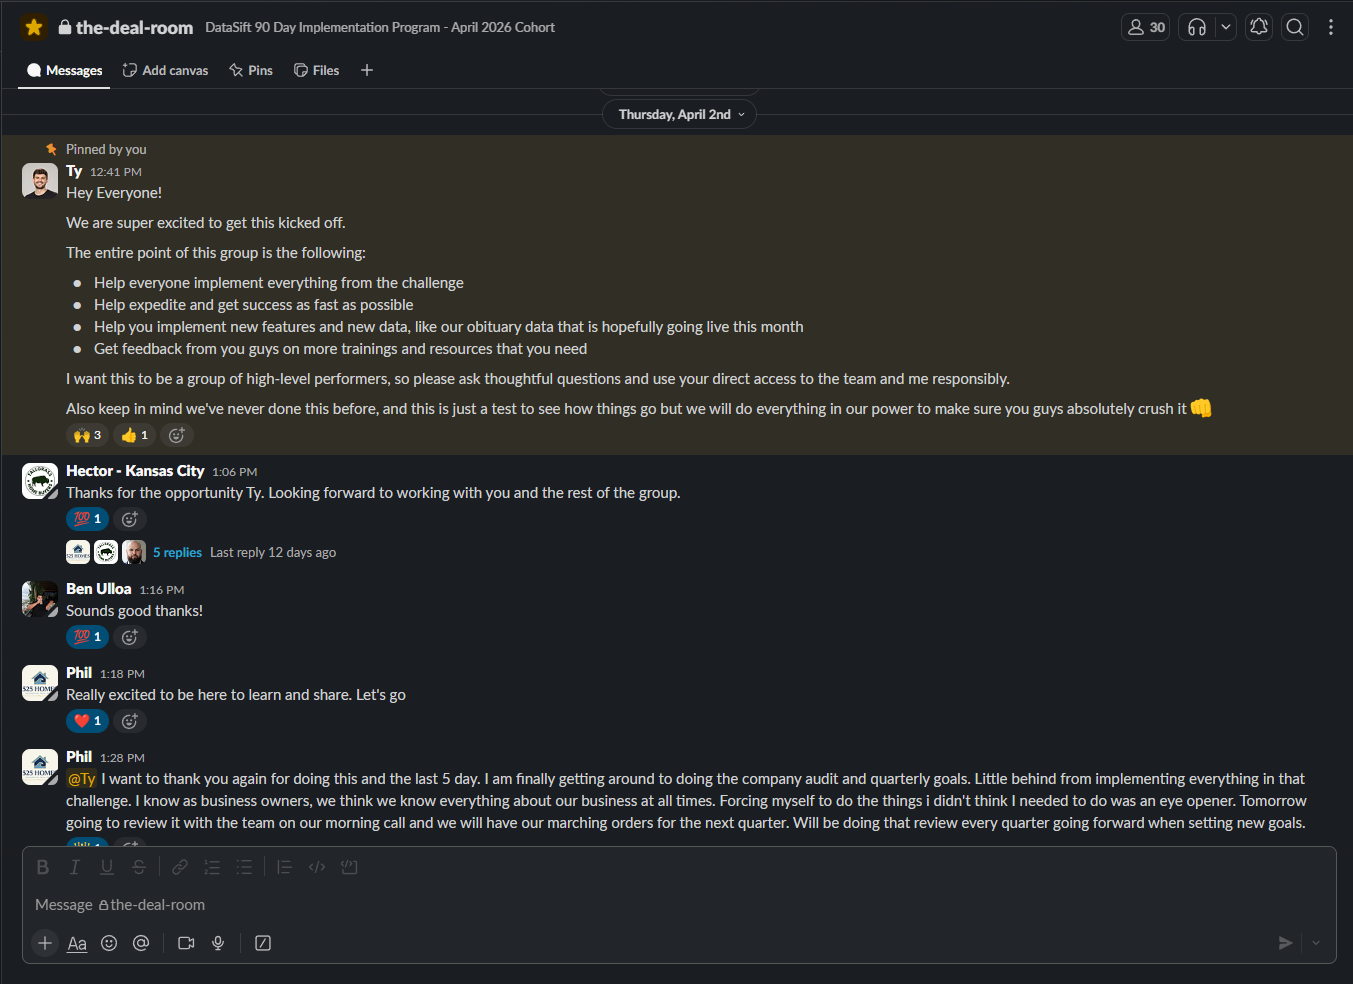
Task: Toggle bold text formatting
Action: (43, 867)
